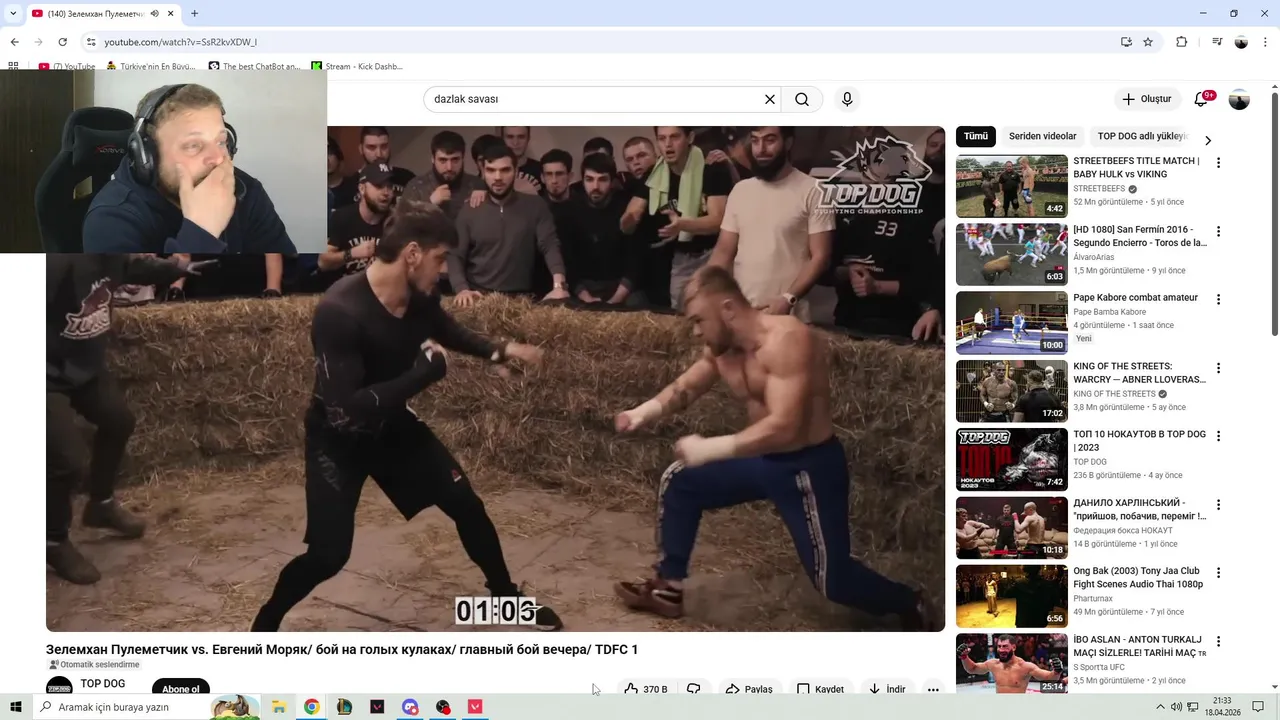
Task: Open the Stream - Kick Dashboard bookmark
Action: [357, 67]
